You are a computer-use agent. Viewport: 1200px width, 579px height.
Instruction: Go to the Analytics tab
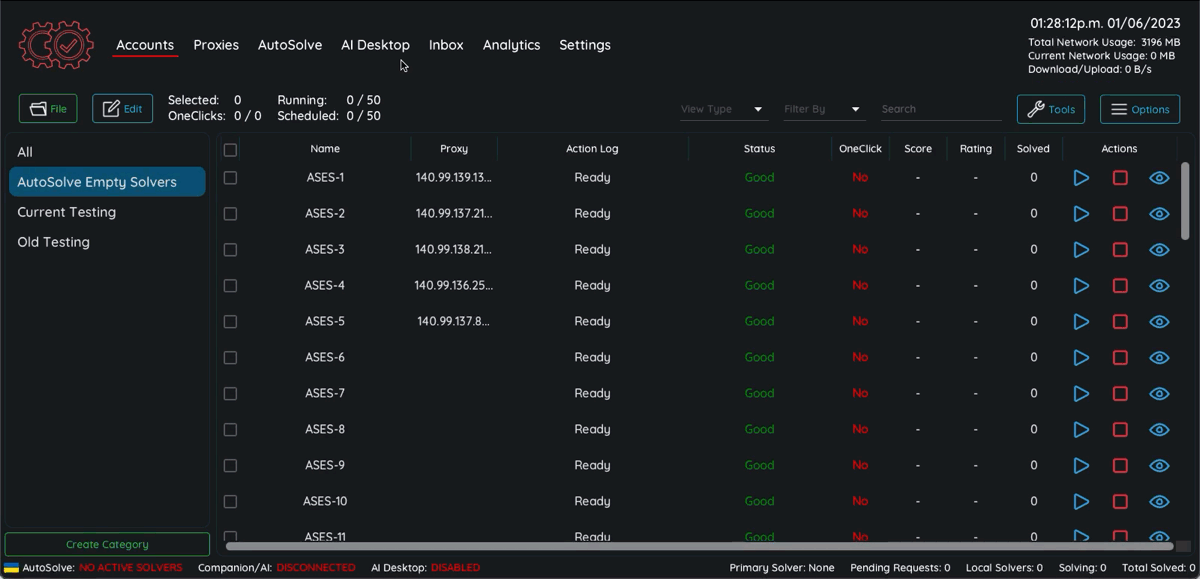[x=511, y=45]
